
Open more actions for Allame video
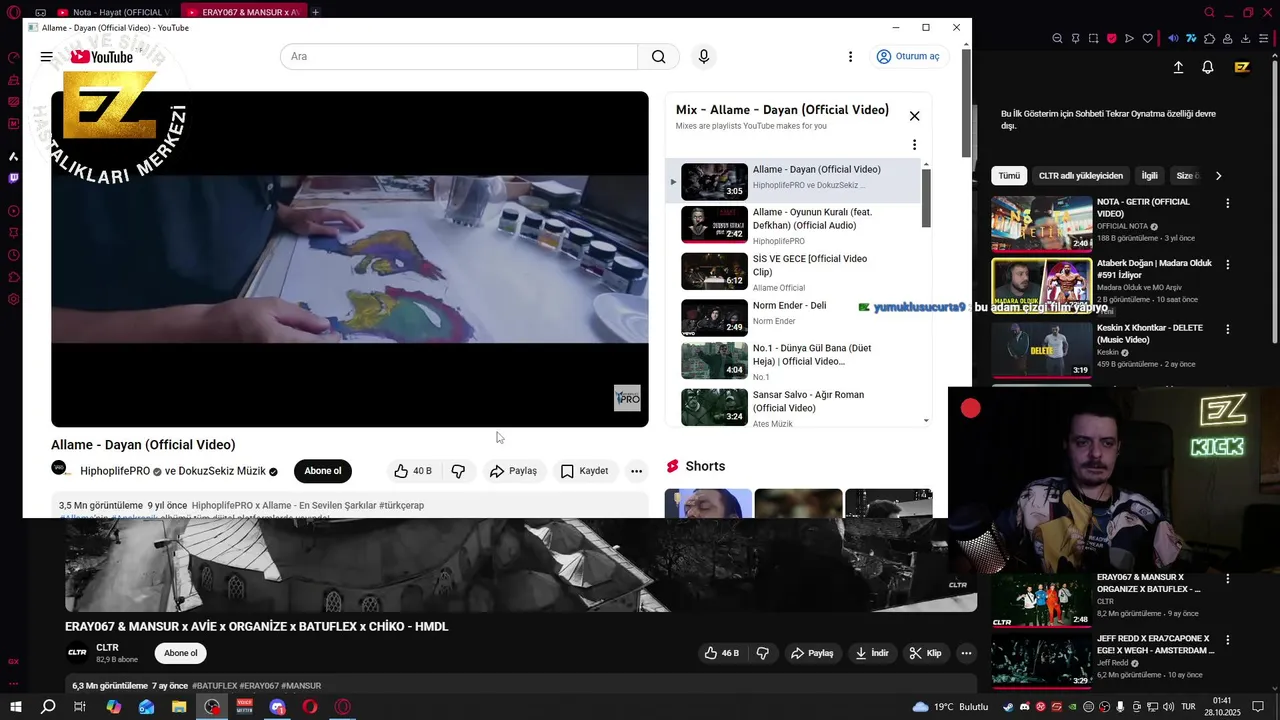pyautogui.click(x=636, y=471)
